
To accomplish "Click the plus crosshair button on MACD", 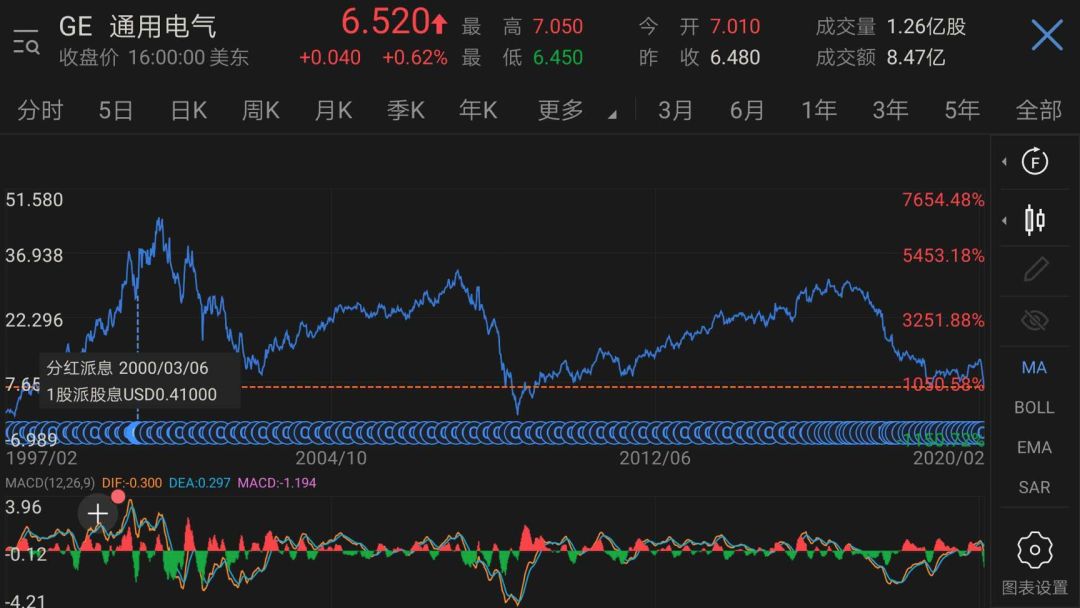I will [98, 514].
